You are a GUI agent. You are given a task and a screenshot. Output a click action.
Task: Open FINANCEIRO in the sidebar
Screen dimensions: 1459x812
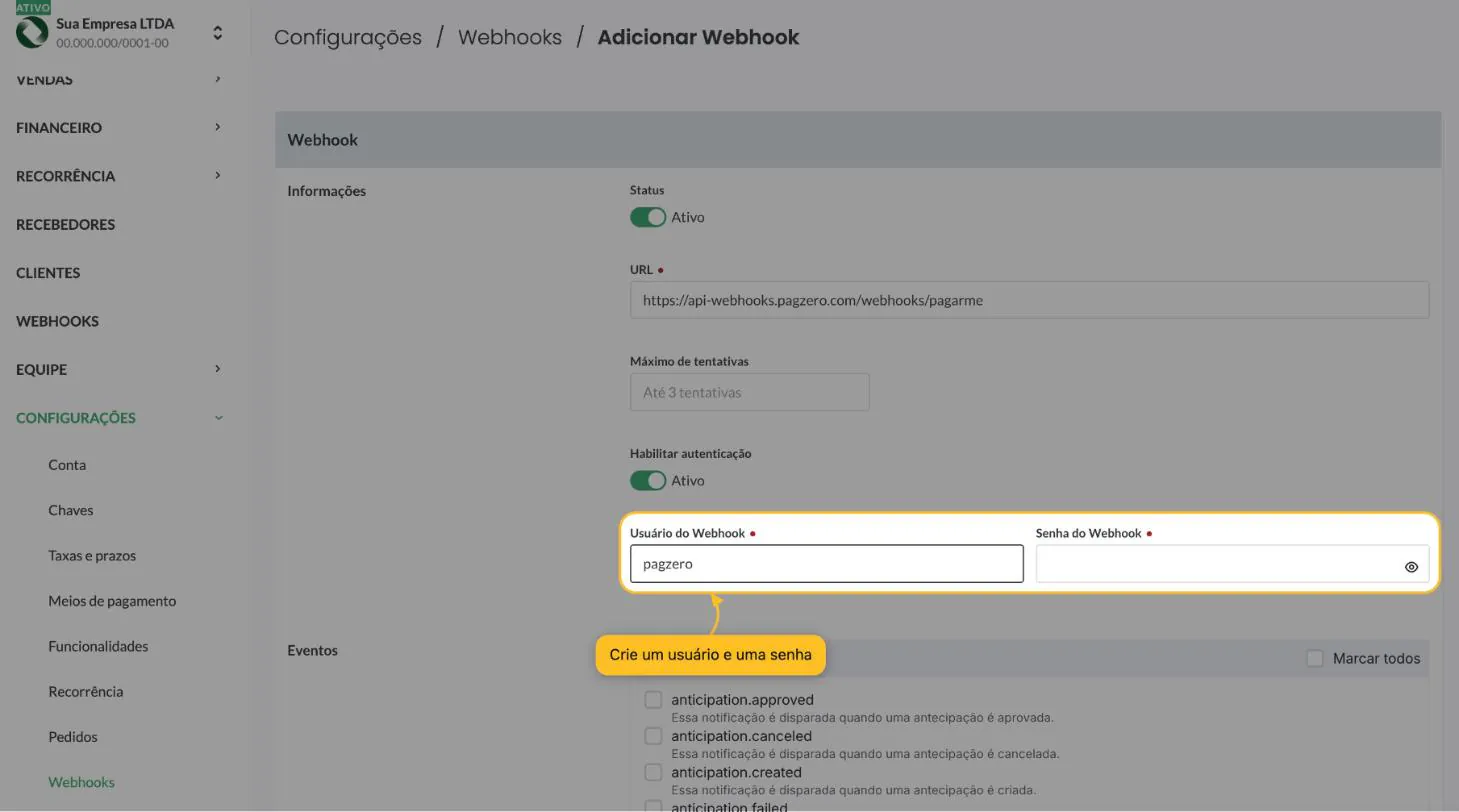pos(59,127)
